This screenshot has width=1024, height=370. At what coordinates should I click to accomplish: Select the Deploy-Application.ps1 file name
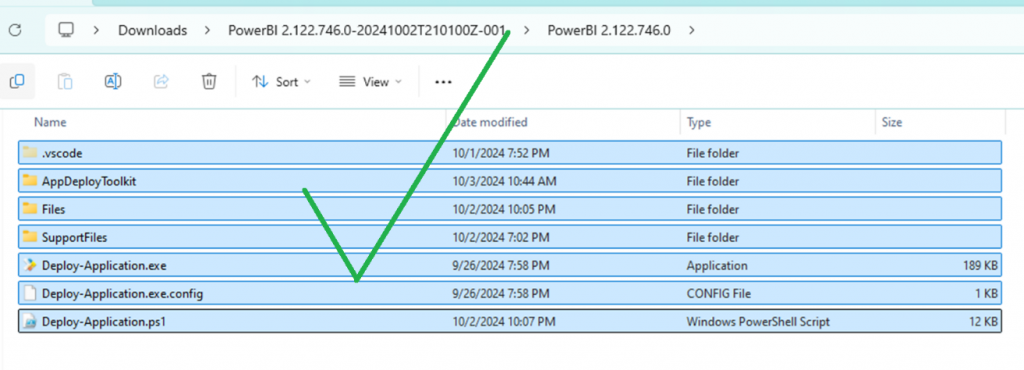click(104, 322)
